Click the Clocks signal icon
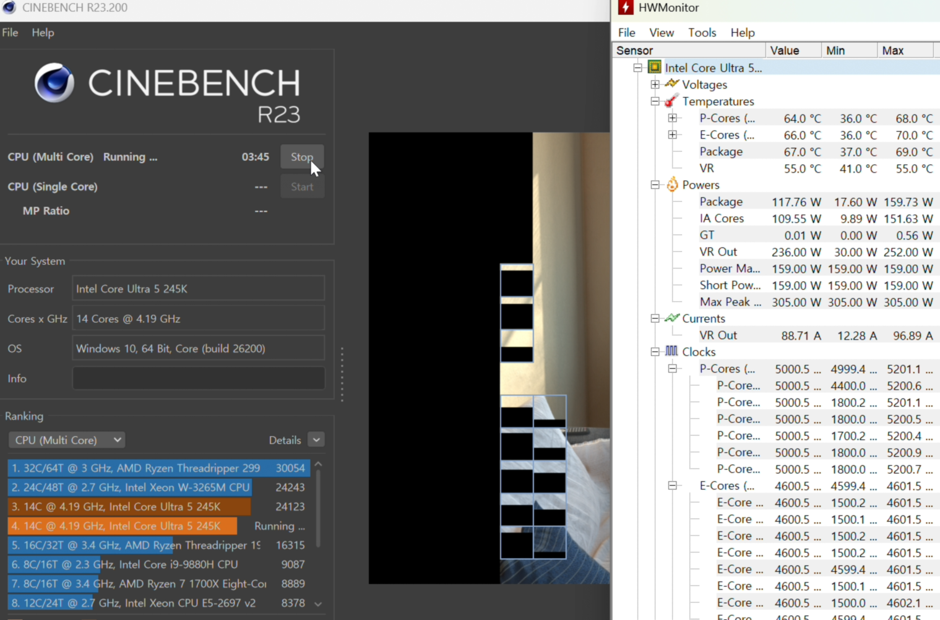940x620 pixels. 671,351
